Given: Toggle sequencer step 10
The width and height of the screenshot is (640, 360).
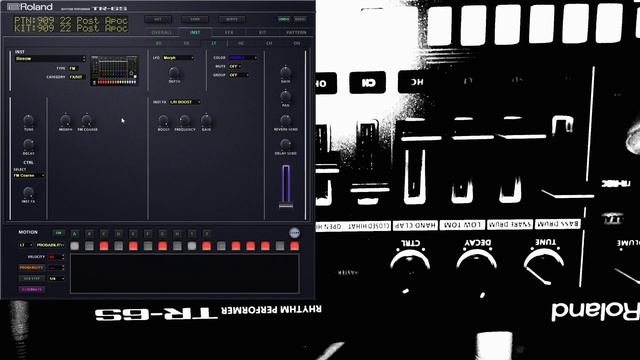Looking at the screenshot, I should coord(207,246).
